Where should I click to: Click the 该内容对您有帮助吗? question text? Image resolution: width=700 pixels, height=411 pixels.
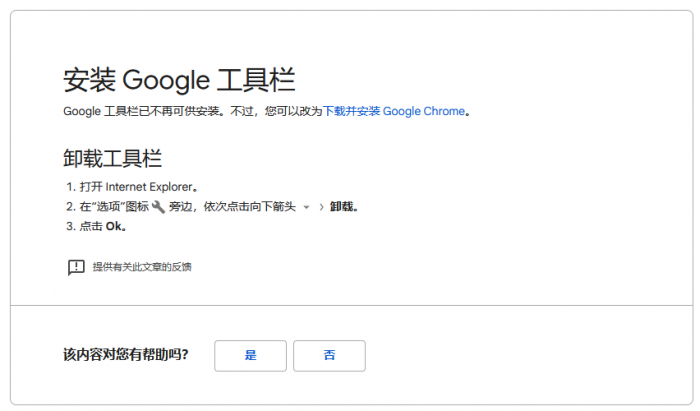125,355
